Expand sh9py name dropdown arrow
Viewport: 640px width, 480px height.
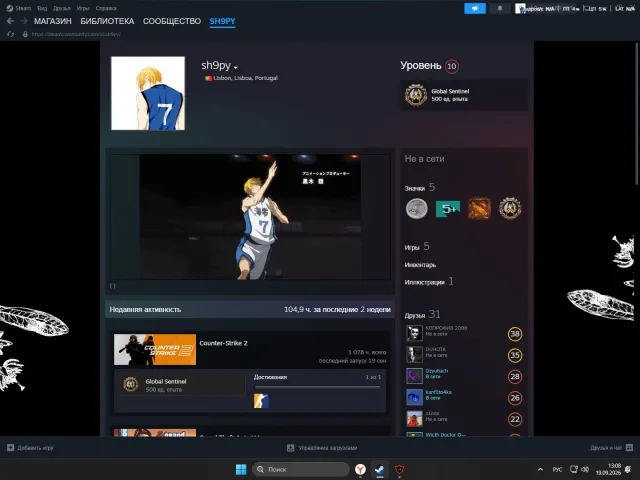coord(236,67)
